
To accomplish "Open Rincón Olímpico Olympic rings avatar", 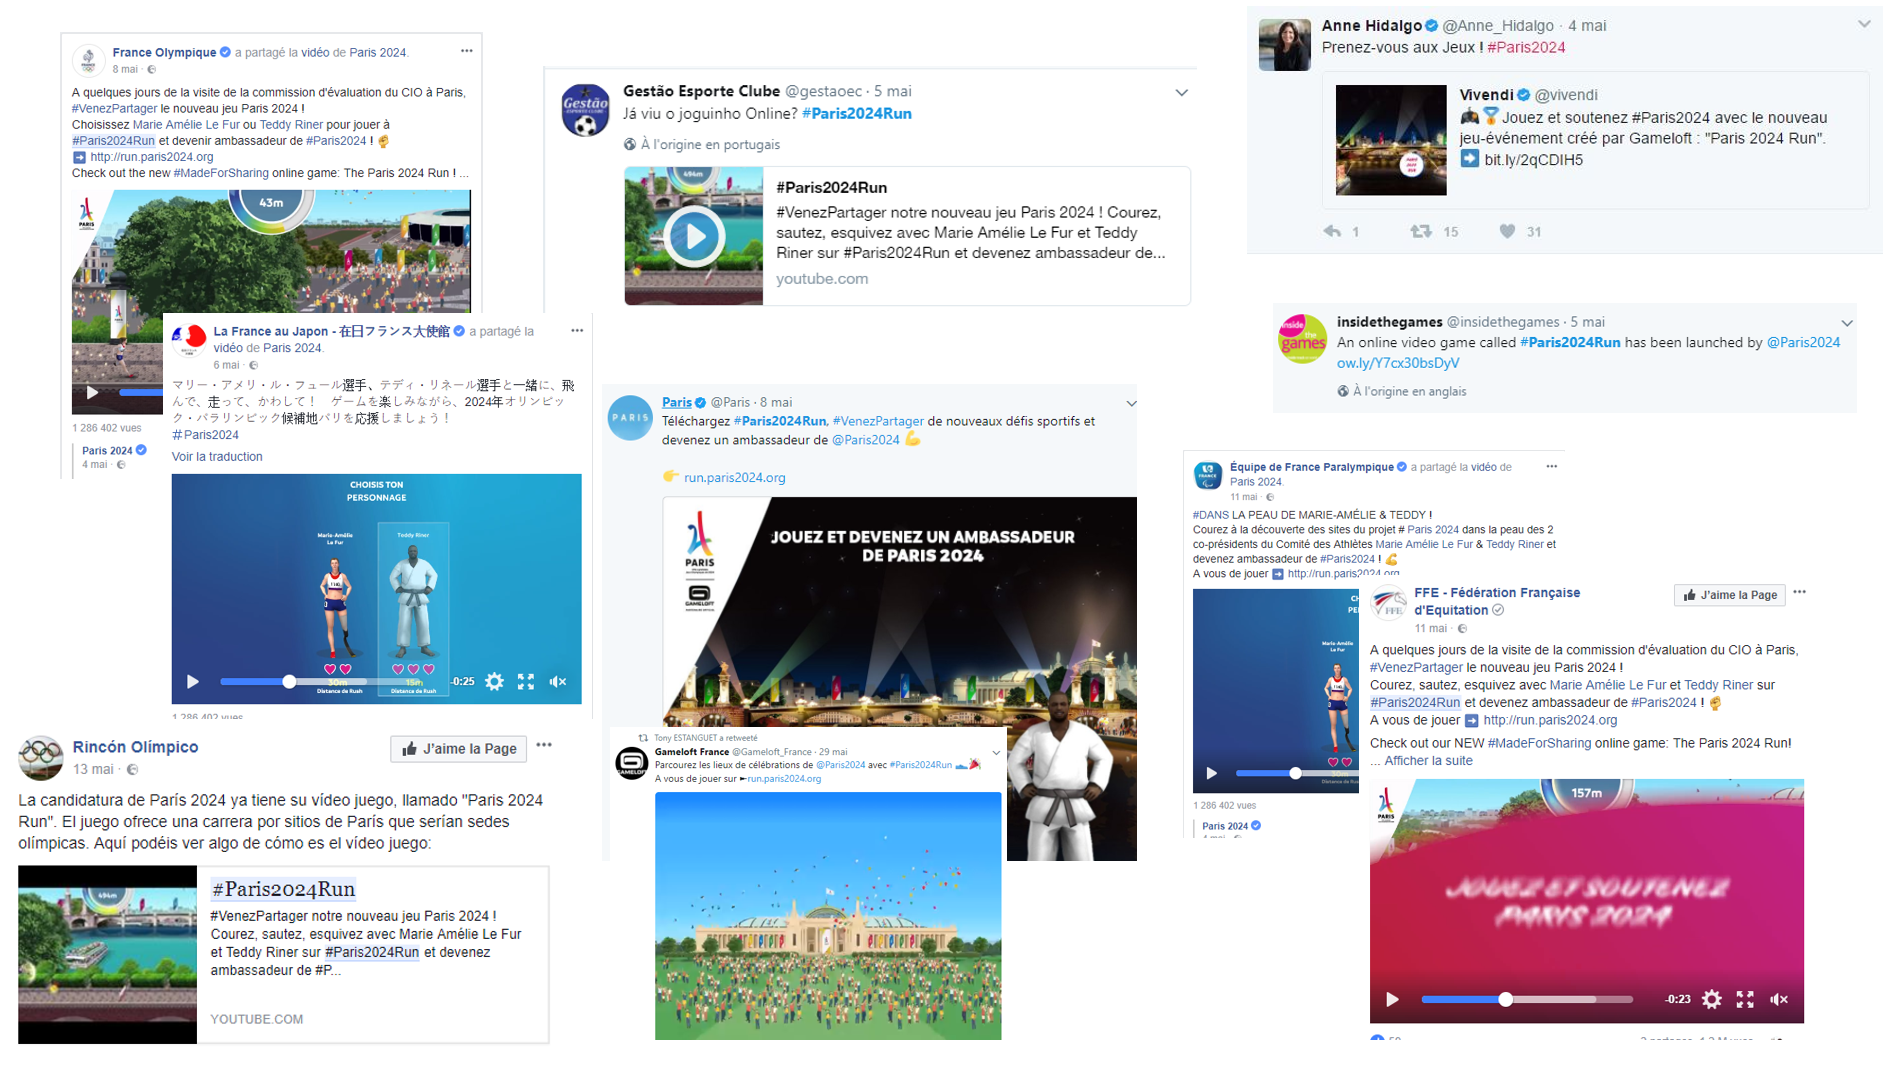I will [41, 757].
